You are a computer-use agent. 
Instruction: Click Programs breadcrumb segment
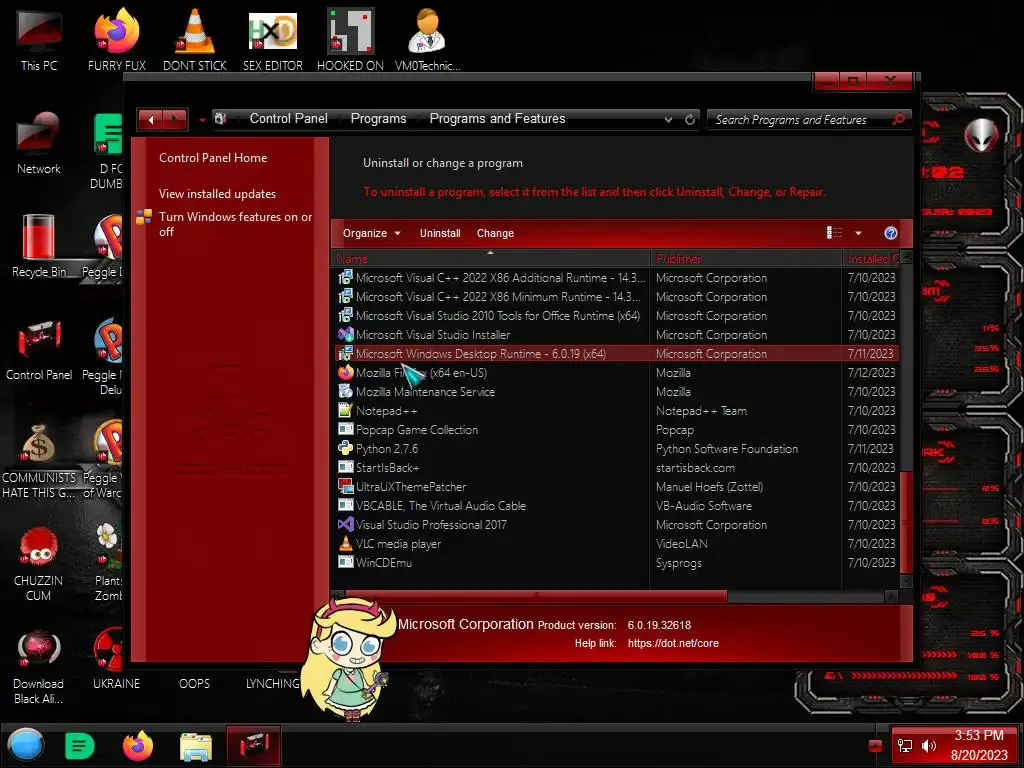point(378,118)
